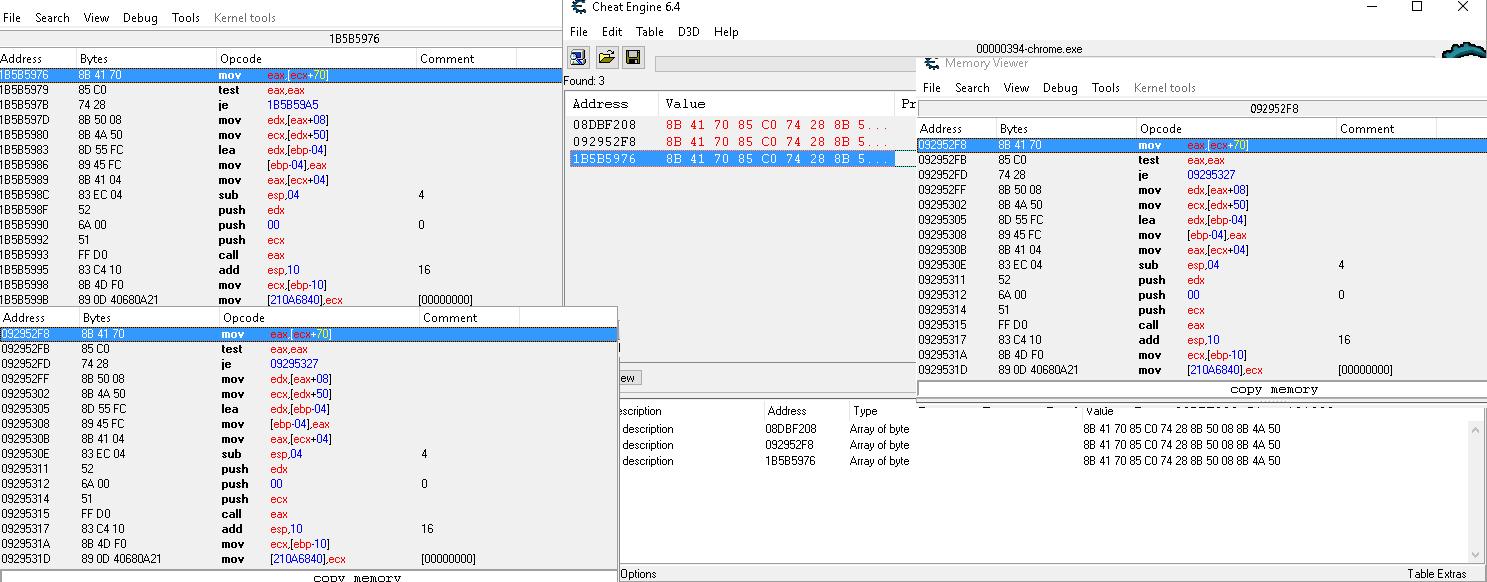
Task: Click the open process icon
Action: pos(579,57)
